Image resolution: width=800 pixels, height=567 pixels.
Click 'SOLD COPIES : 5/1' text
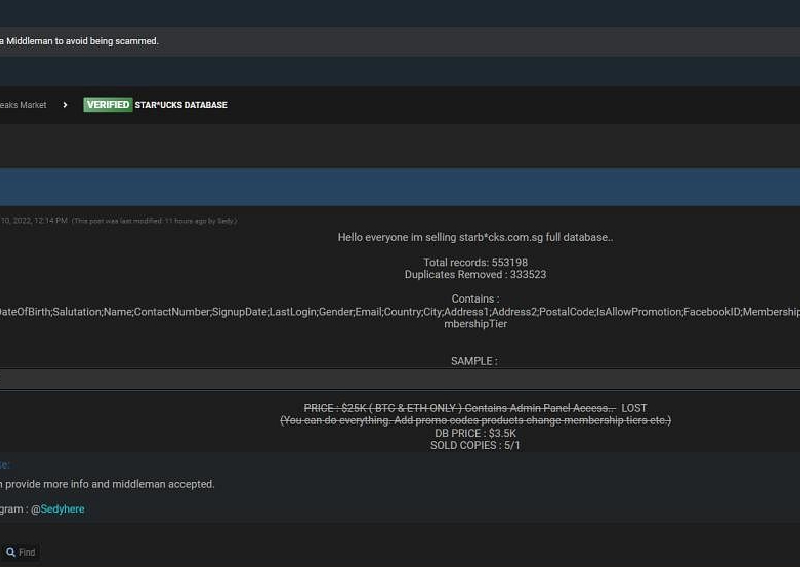point(476,445)
